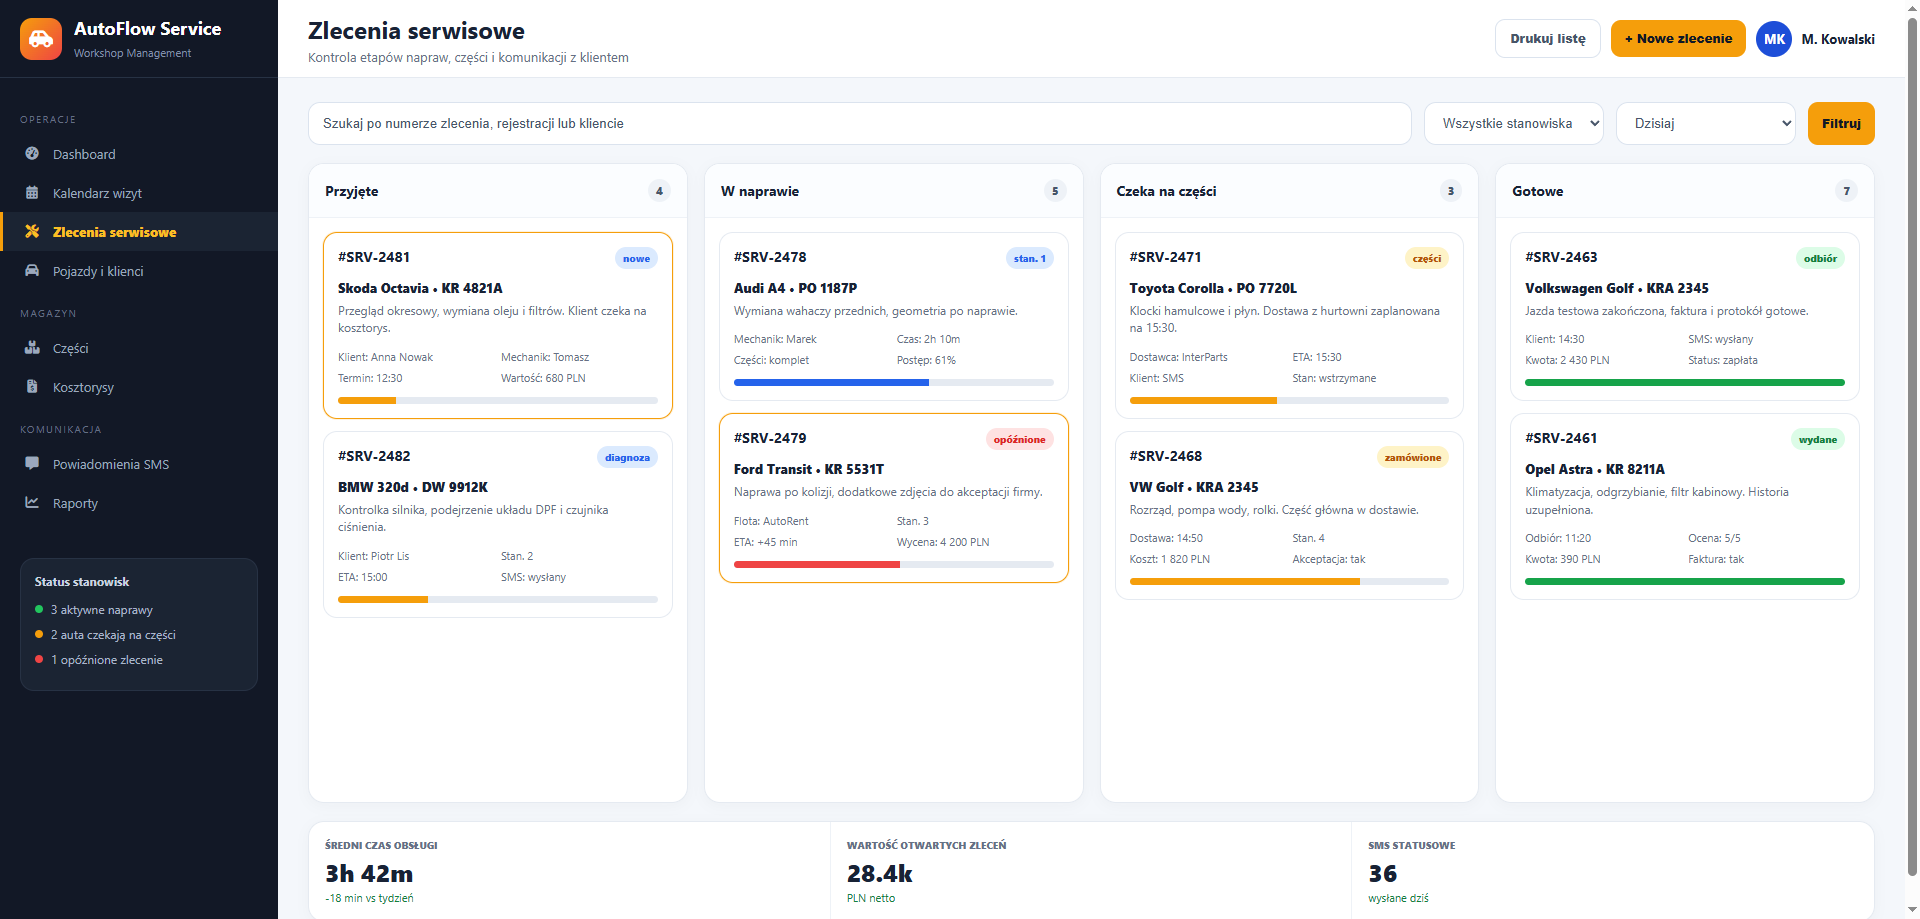This screenshot has height=919, width=1920.
Task: Click the Kalendarz wizyt calendar icon
Action: pos(32,193)
